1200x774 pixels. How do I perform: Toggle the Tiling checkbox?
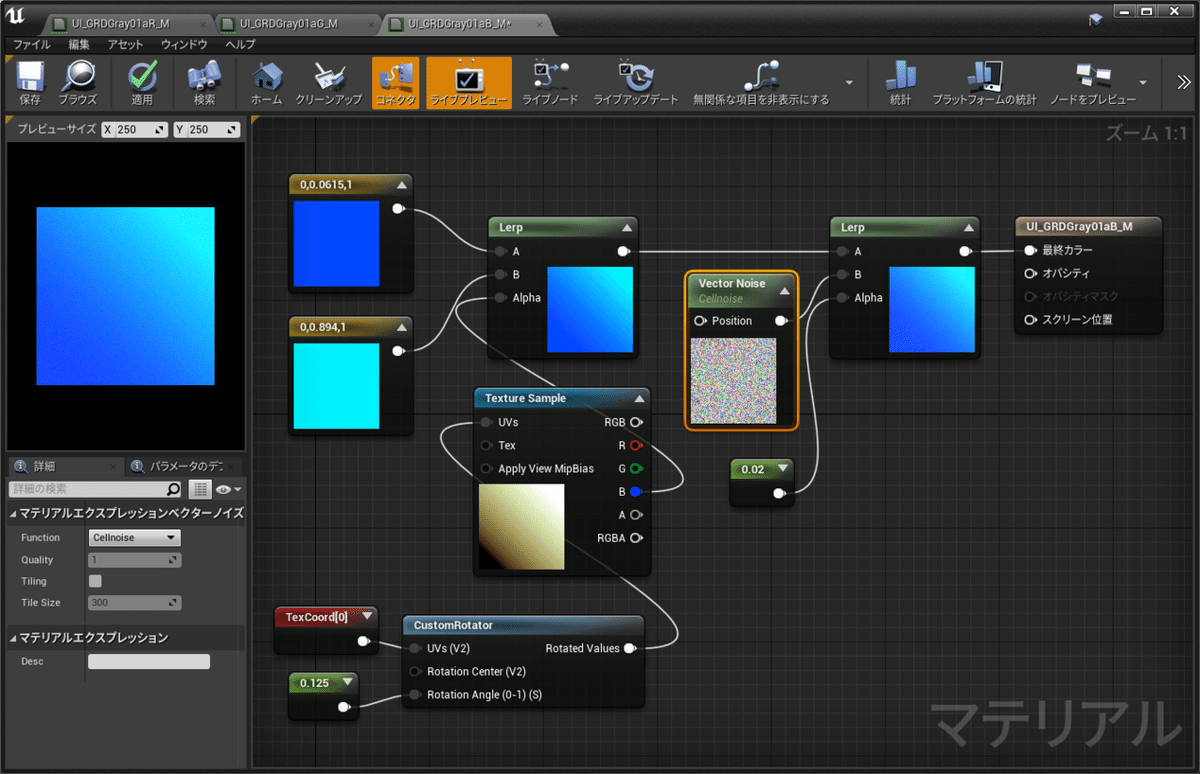tap(95, 581)
